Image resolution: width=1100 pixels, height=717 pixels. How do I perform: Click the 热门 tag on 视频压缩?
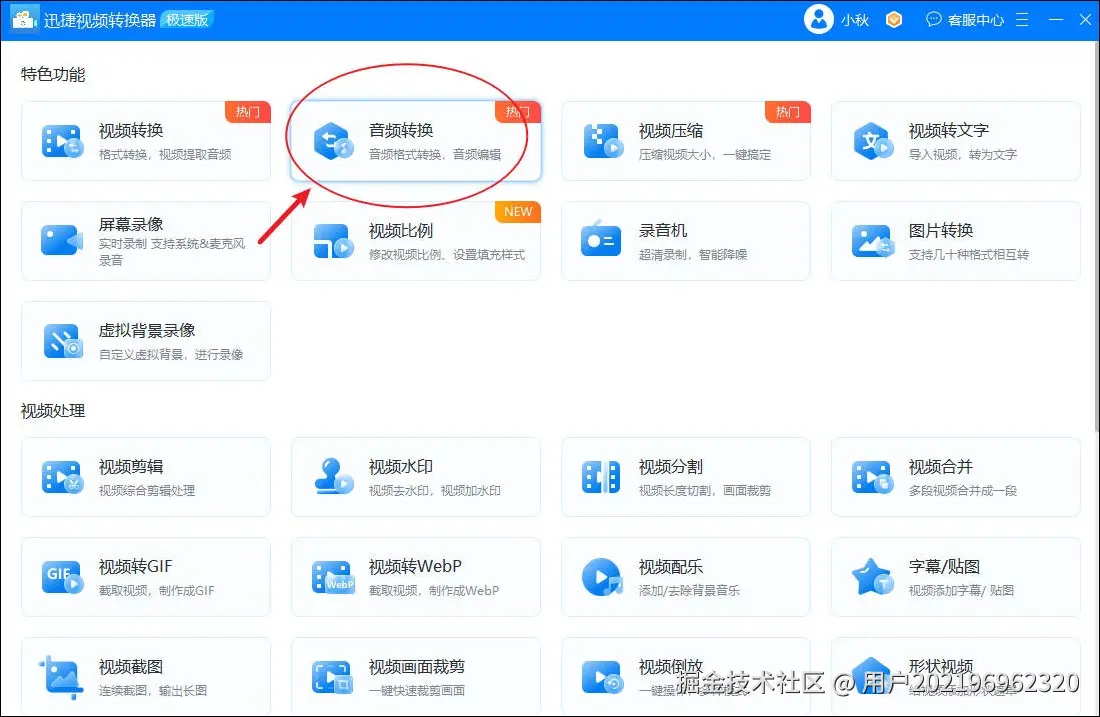(x=788, y=112)
